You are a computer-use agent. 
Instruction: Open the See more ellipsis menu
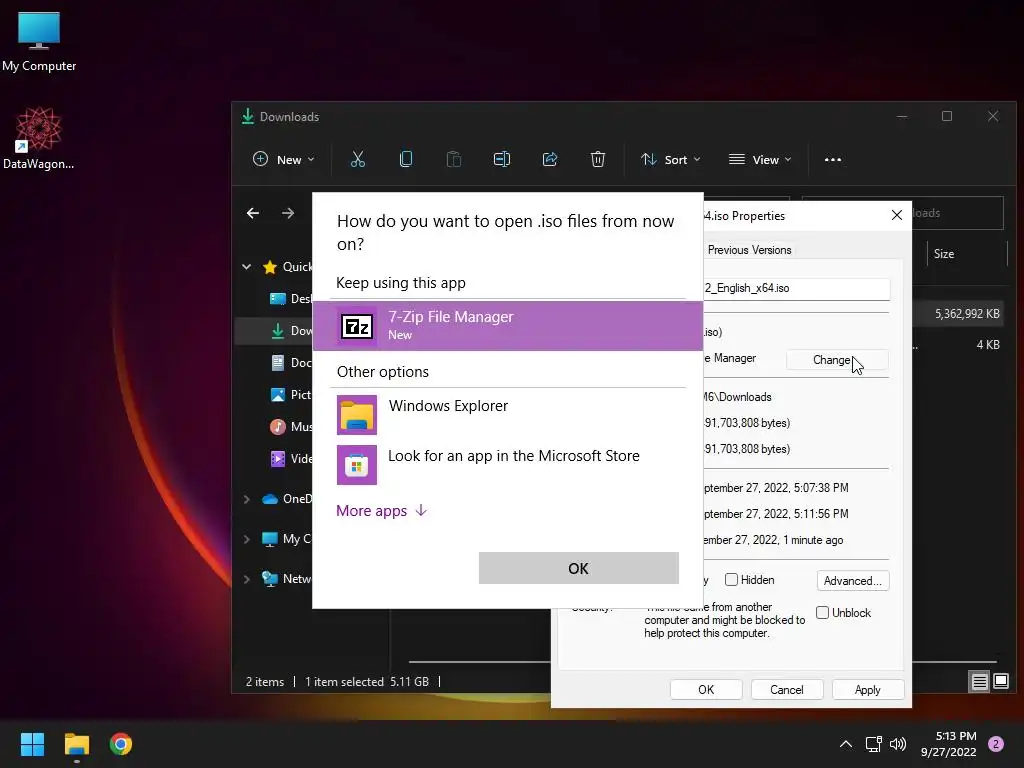click(833, 159)
